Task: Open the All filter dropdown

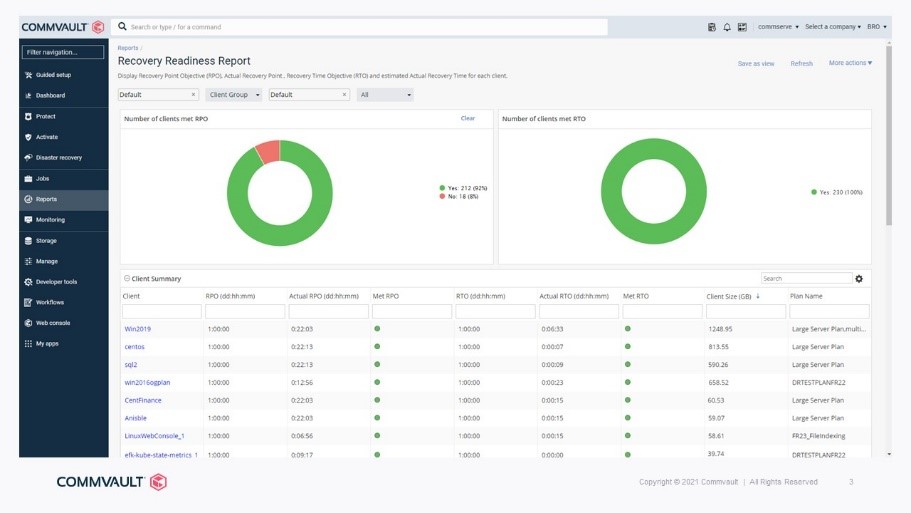Action: click(385, 95)
